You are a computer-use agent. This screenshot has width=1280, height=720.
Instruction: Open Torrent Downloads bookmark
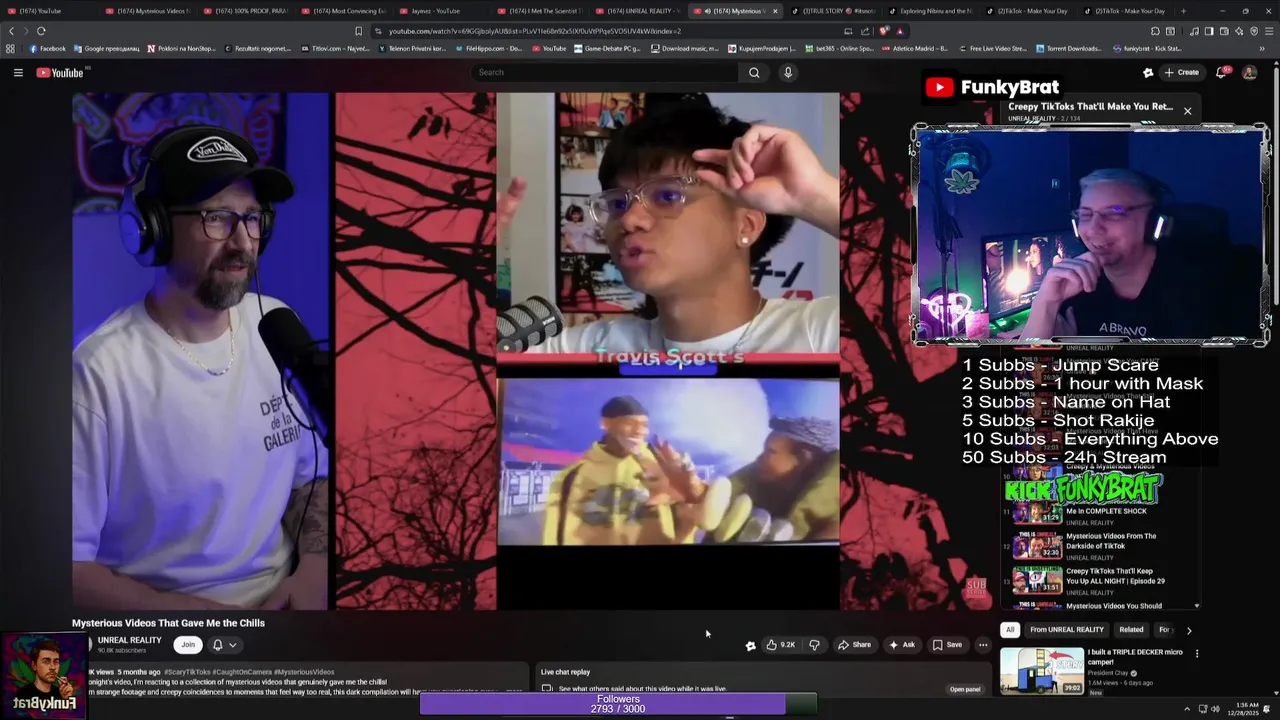(1069, 48)
